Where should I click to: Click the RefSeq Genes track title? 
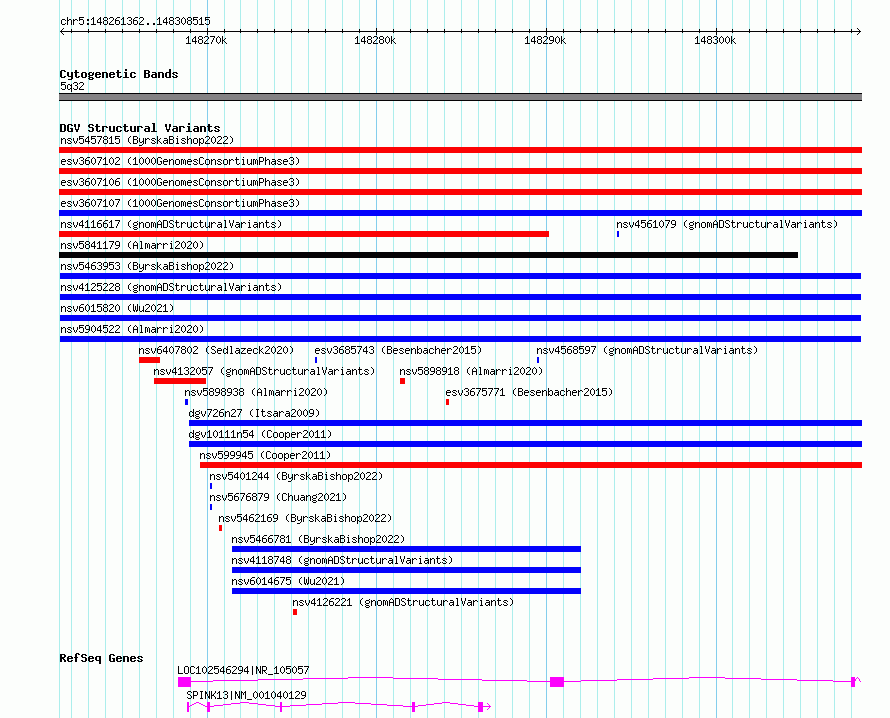101,658
